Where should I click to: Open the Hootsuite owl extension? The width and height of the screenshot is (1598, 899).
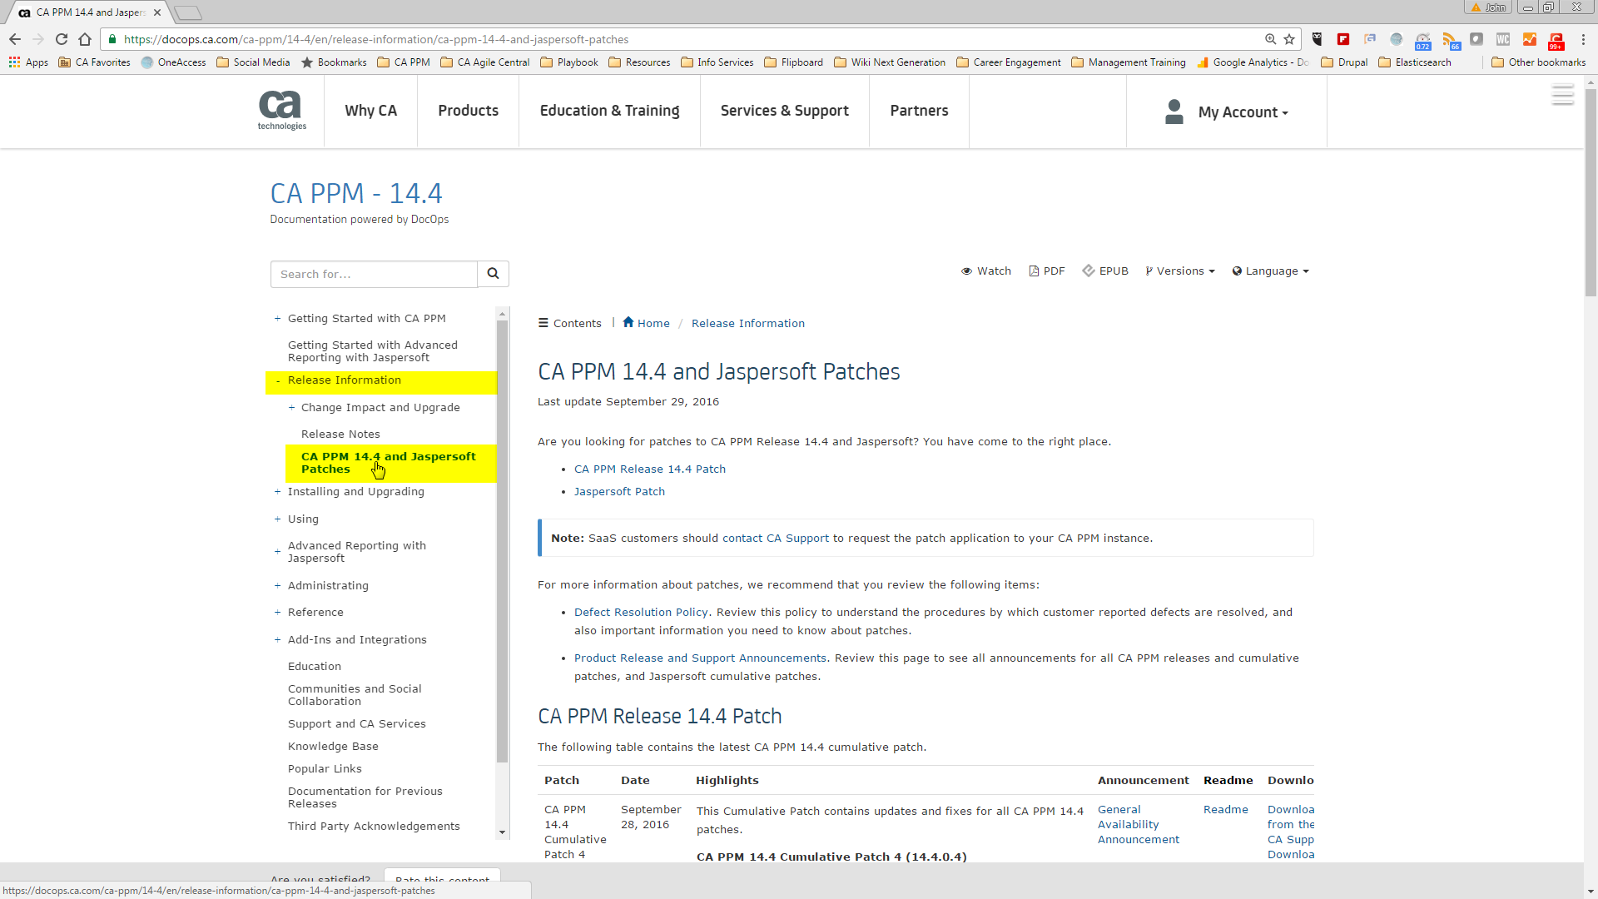pyautogui.click(x=1317, y=39)
